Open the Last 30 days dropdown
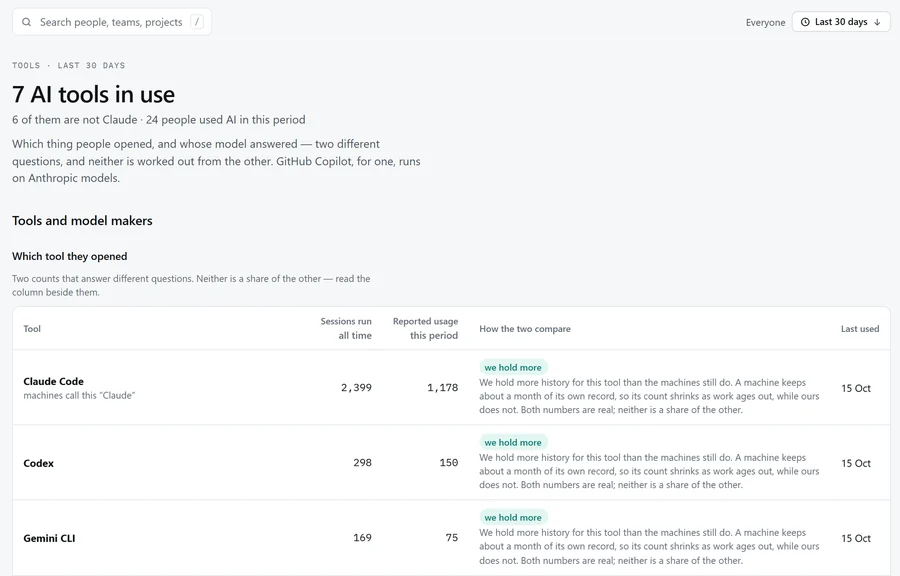The image size is (900, 576). [x=841, y=22]
